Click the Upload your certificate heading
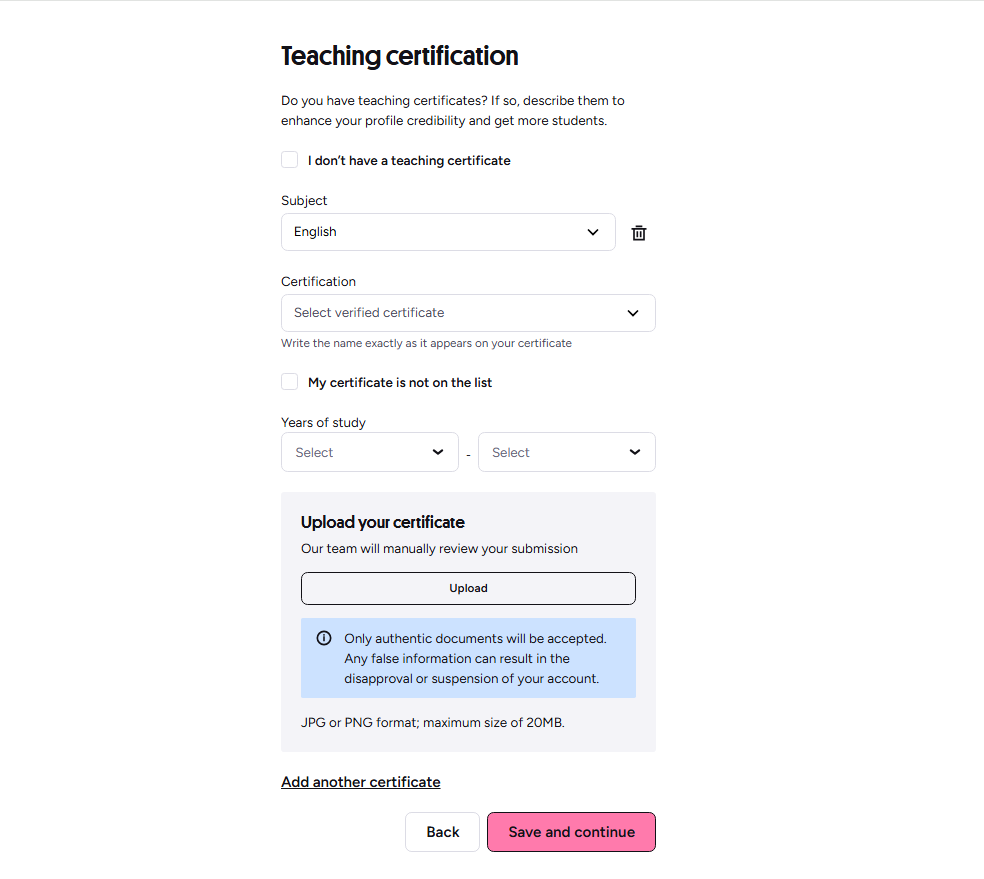984x879 pixels. pyautogui.click(x=383, y=522)
